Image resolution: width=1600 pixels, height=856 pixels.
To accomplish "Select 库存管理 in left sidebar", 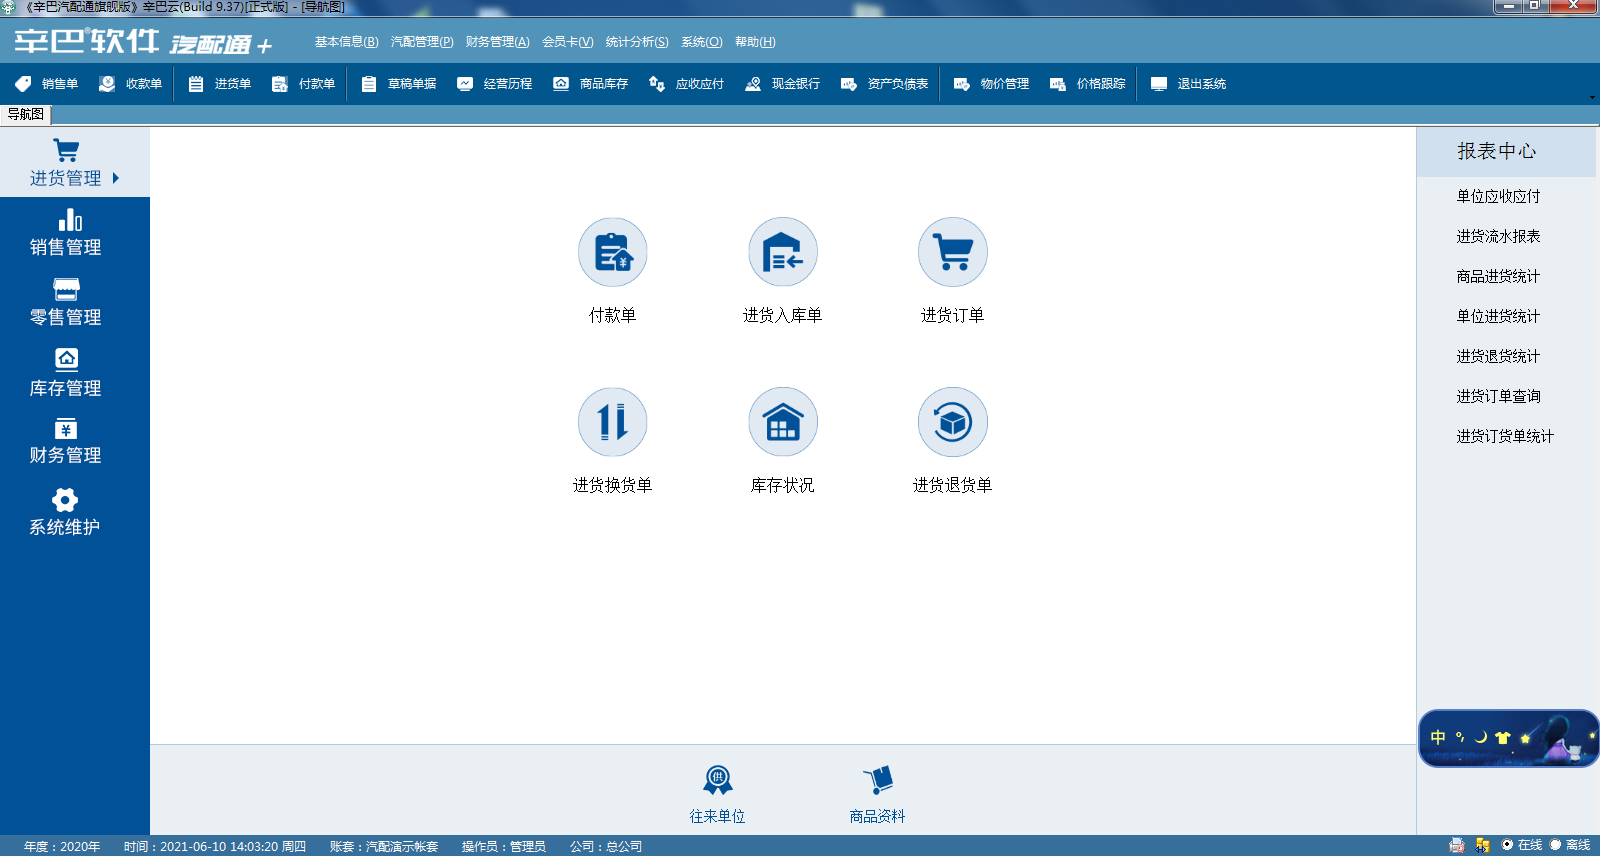I will pyautogui.click(x=66, y=373).
